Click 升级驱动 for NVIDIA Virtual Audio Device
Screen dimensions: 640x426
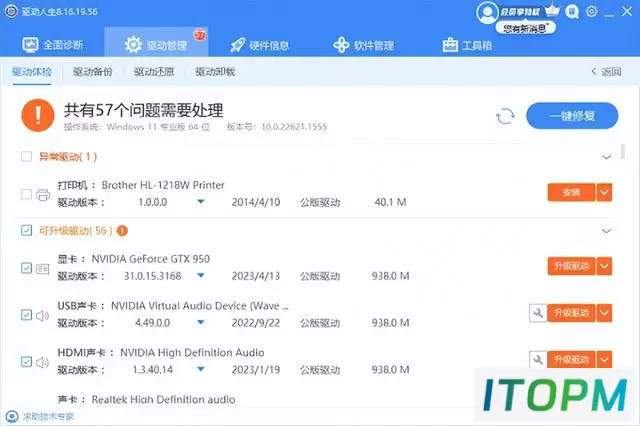(x=571, y=313)
